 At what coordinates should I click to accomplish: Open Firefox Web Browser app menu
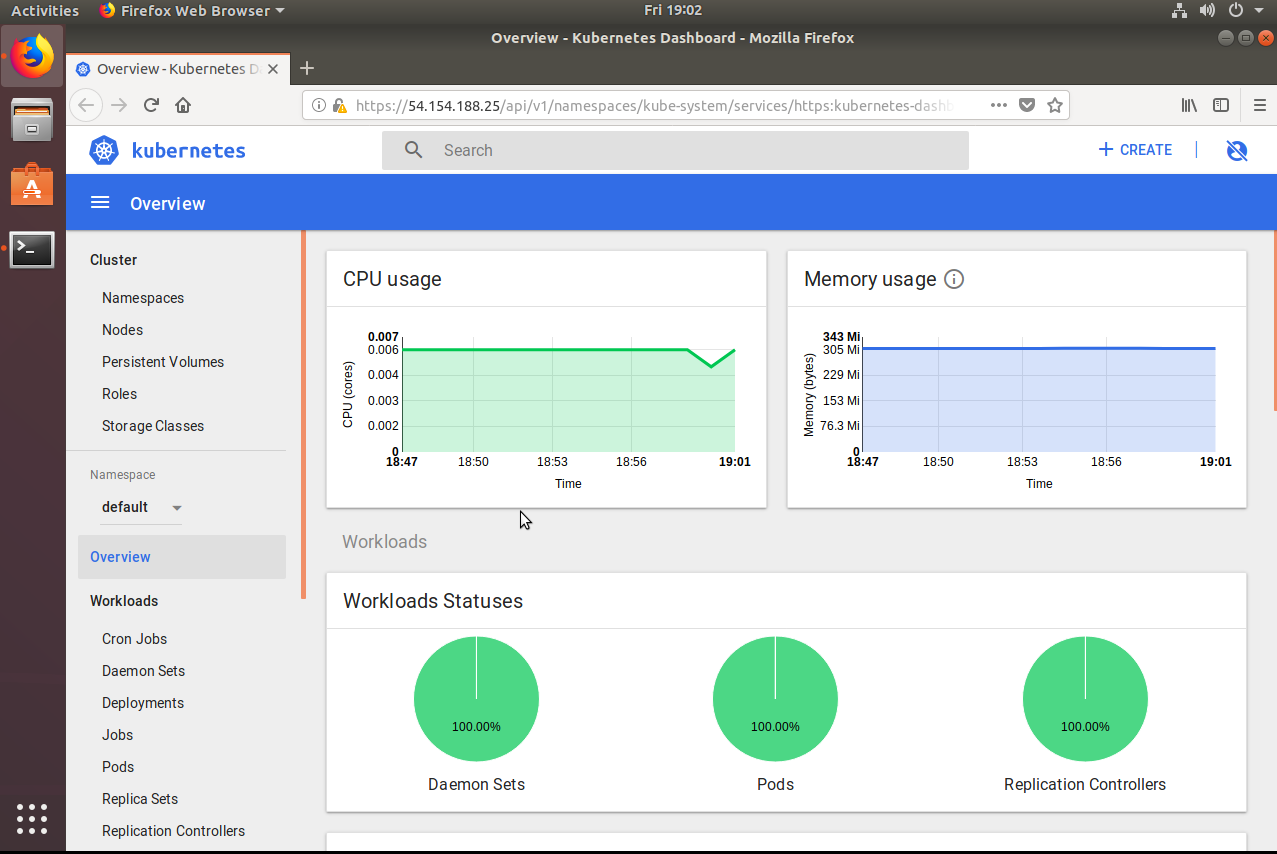click(x=192, y=10)
